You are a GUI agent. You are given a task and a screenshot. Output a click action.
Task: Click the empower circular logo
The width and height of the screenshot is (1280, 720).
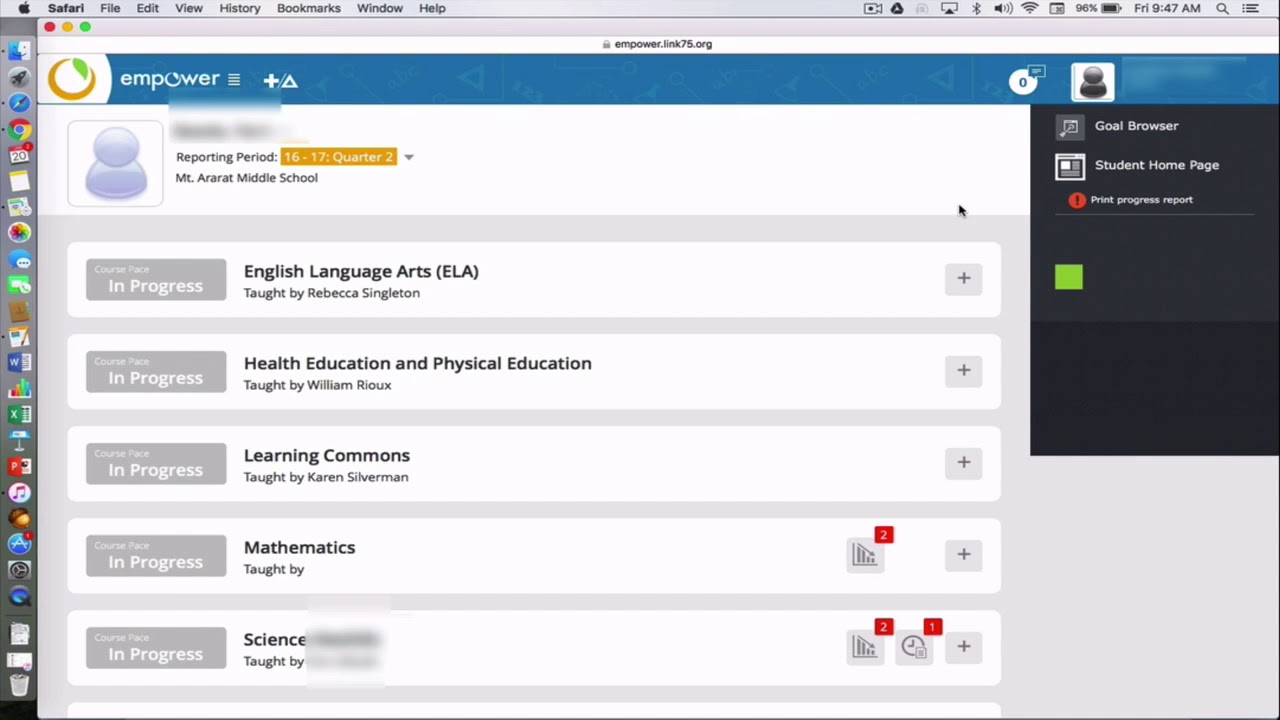(x=73, y=79)
